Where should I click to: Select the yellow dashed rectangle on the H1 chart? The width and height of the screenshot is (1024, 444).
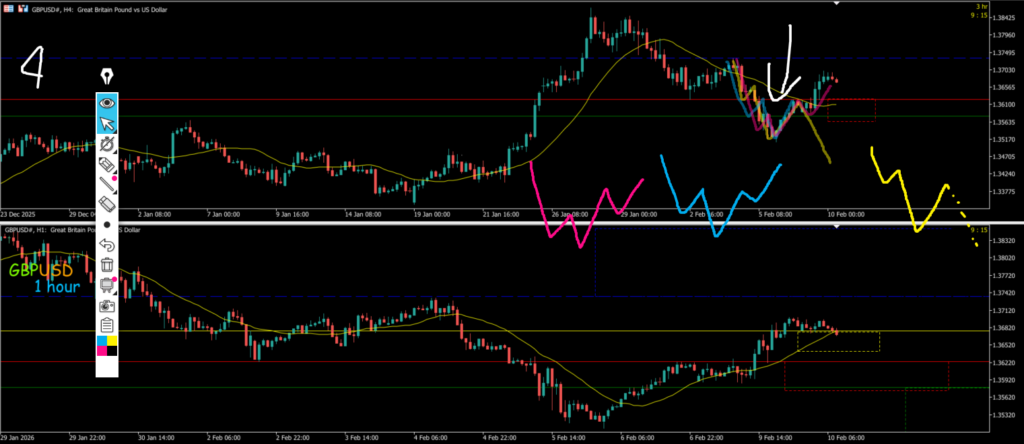click(839, 341)
